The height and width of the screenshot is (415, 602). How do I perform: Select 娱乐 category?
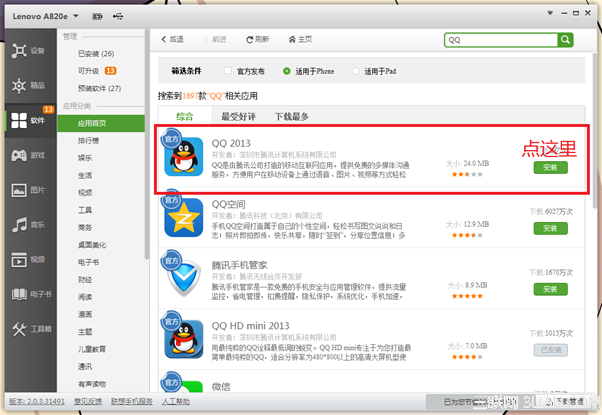85,158
